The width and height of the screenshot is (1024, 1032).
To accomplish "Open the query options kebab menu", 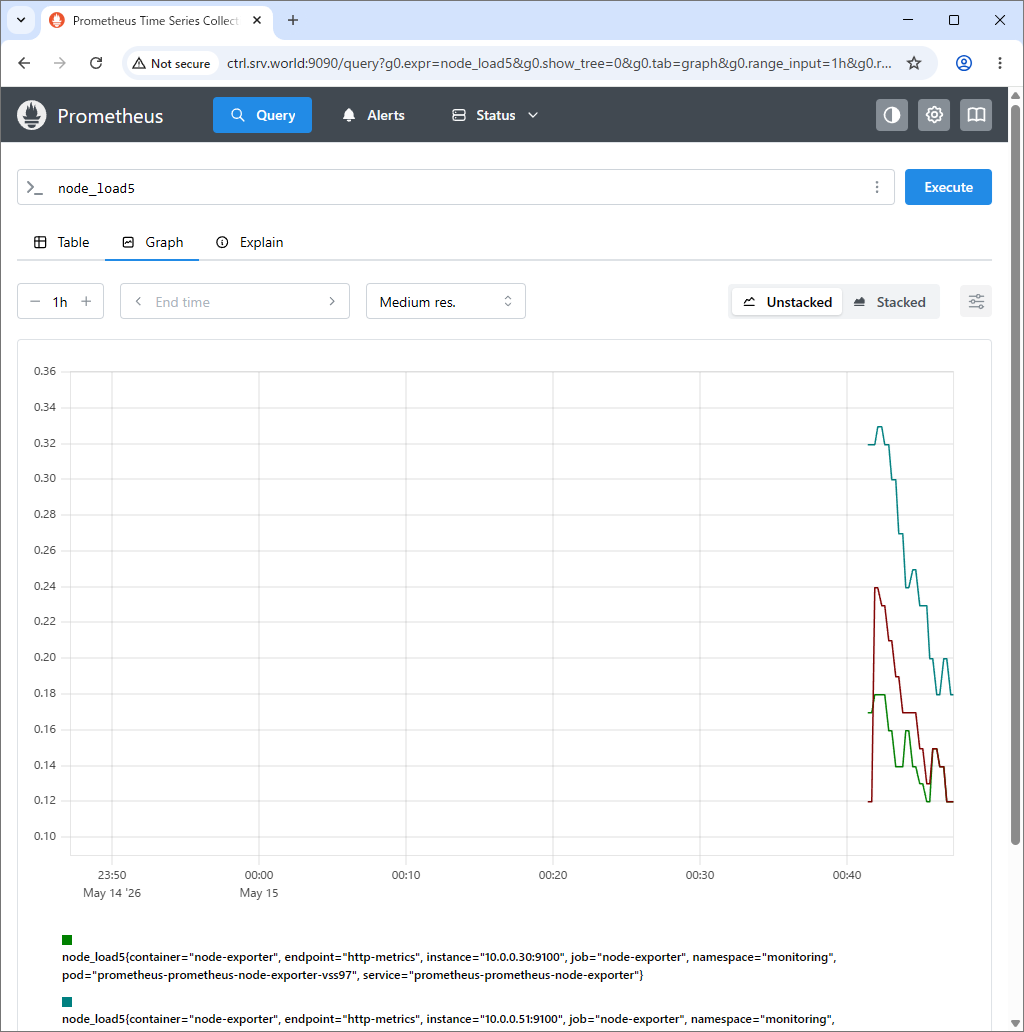I will (x=877, y=188).
